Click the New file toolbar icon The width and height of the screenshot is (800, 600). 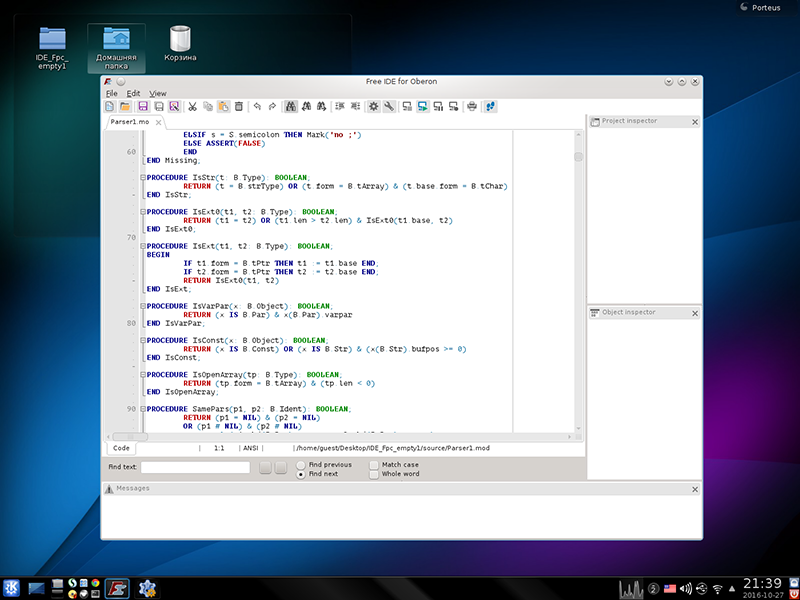pos(110,106)
